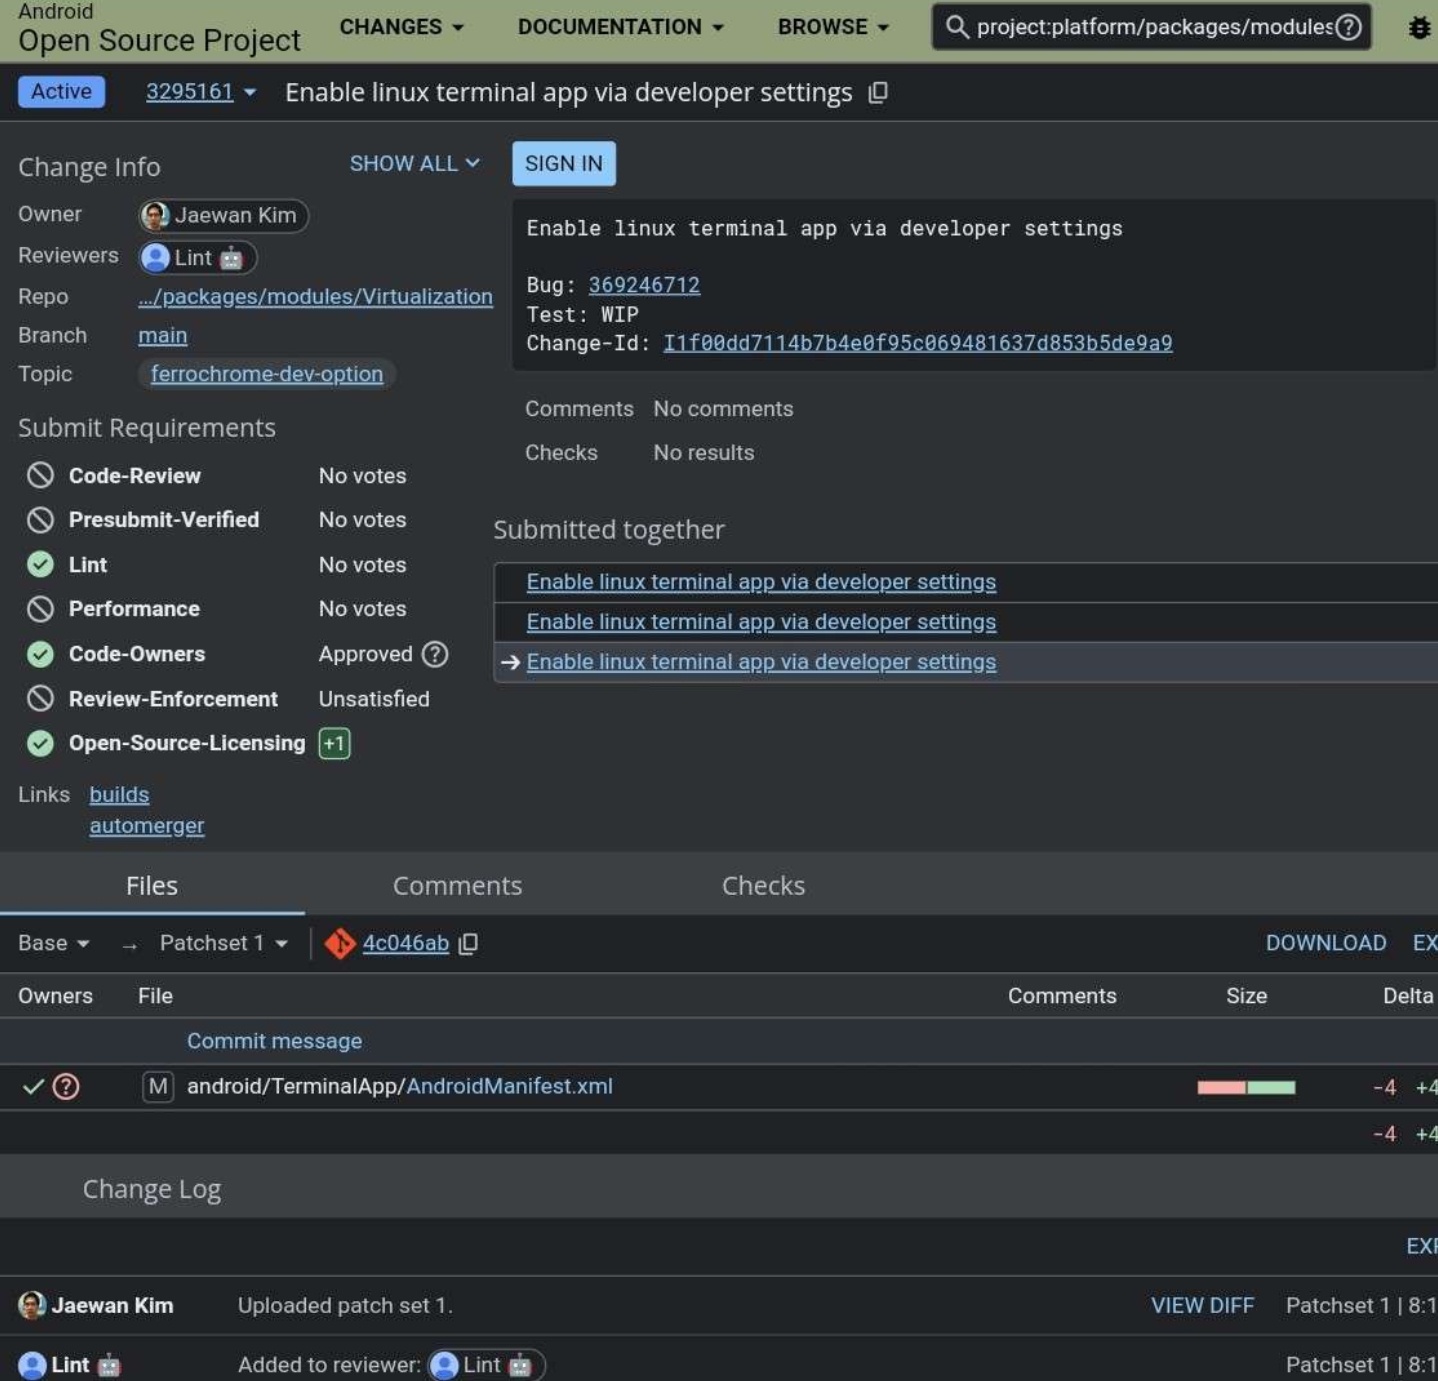The image size is (1438, 1381).
Task: Click Lint avatar in change log row
Action: [32, 1365]
